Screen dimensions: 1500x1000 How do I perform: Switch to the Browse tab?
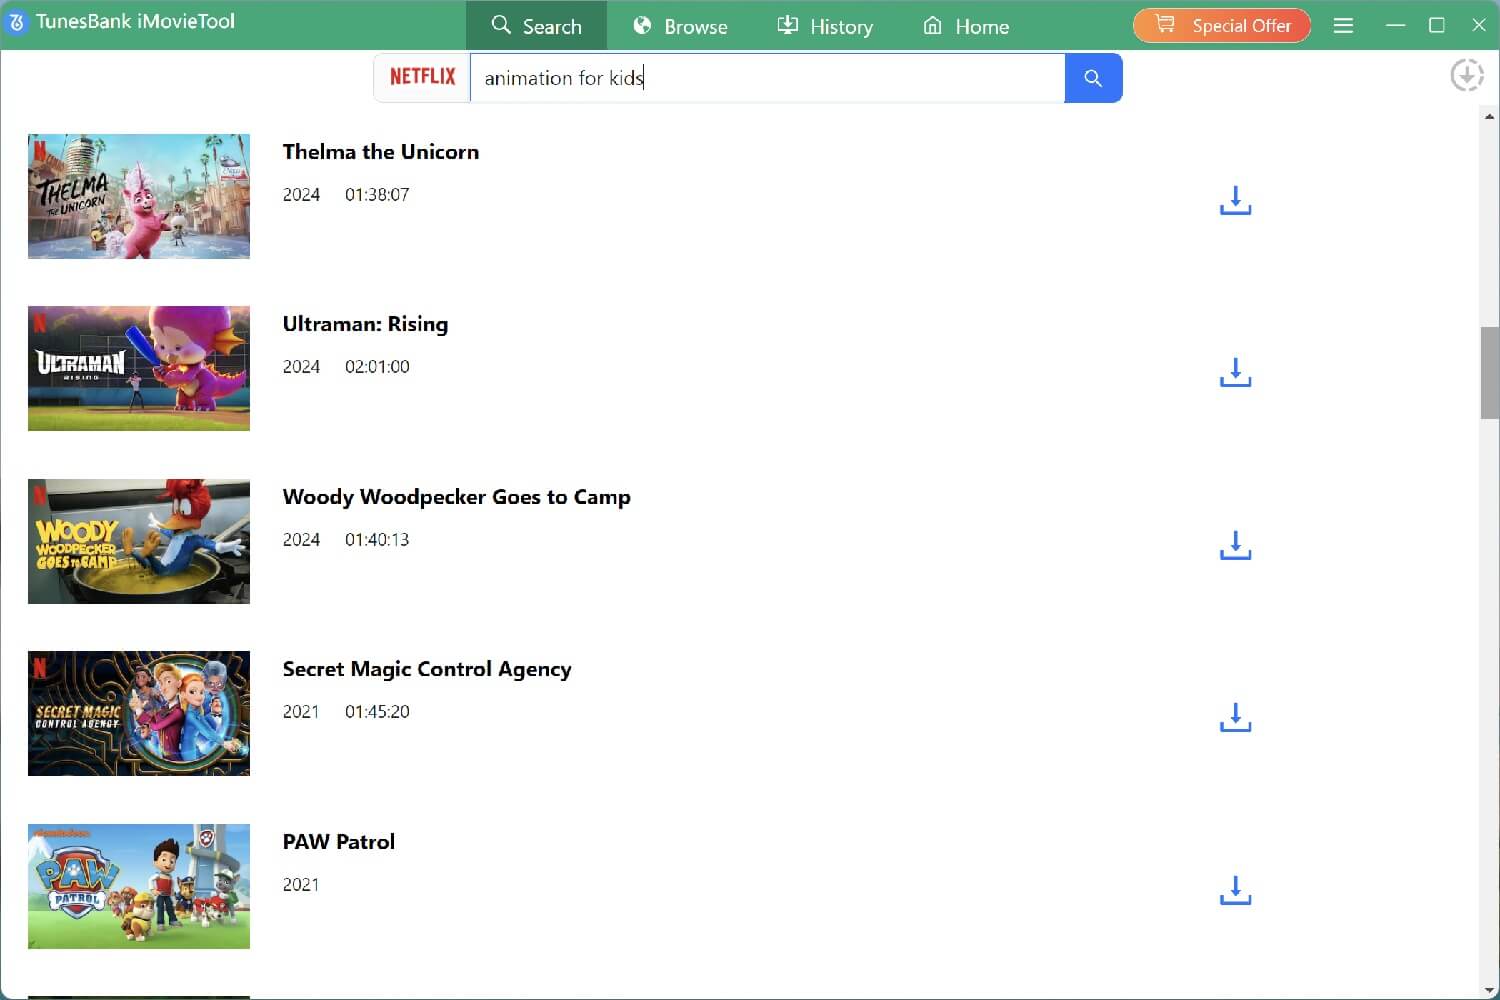680,26
